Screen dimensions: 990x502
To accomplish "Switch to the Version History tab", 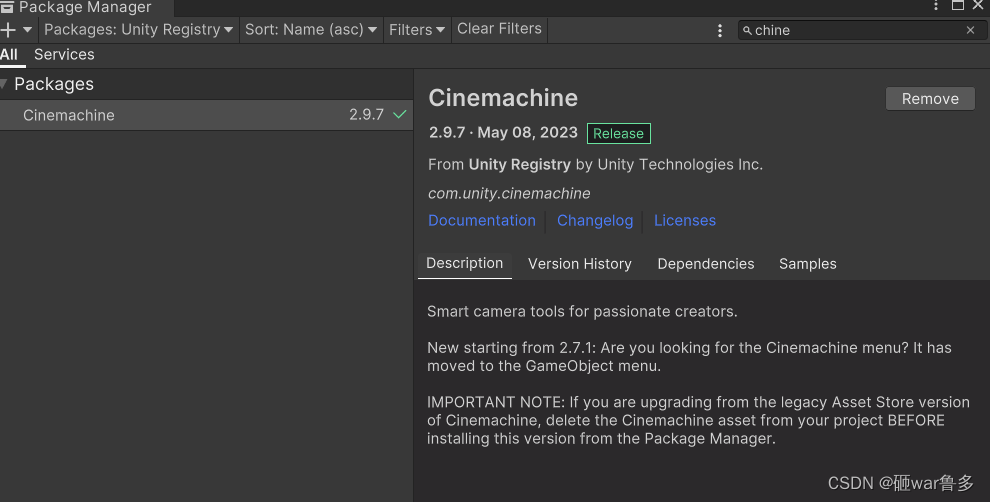I will click(x=580, y=264).
